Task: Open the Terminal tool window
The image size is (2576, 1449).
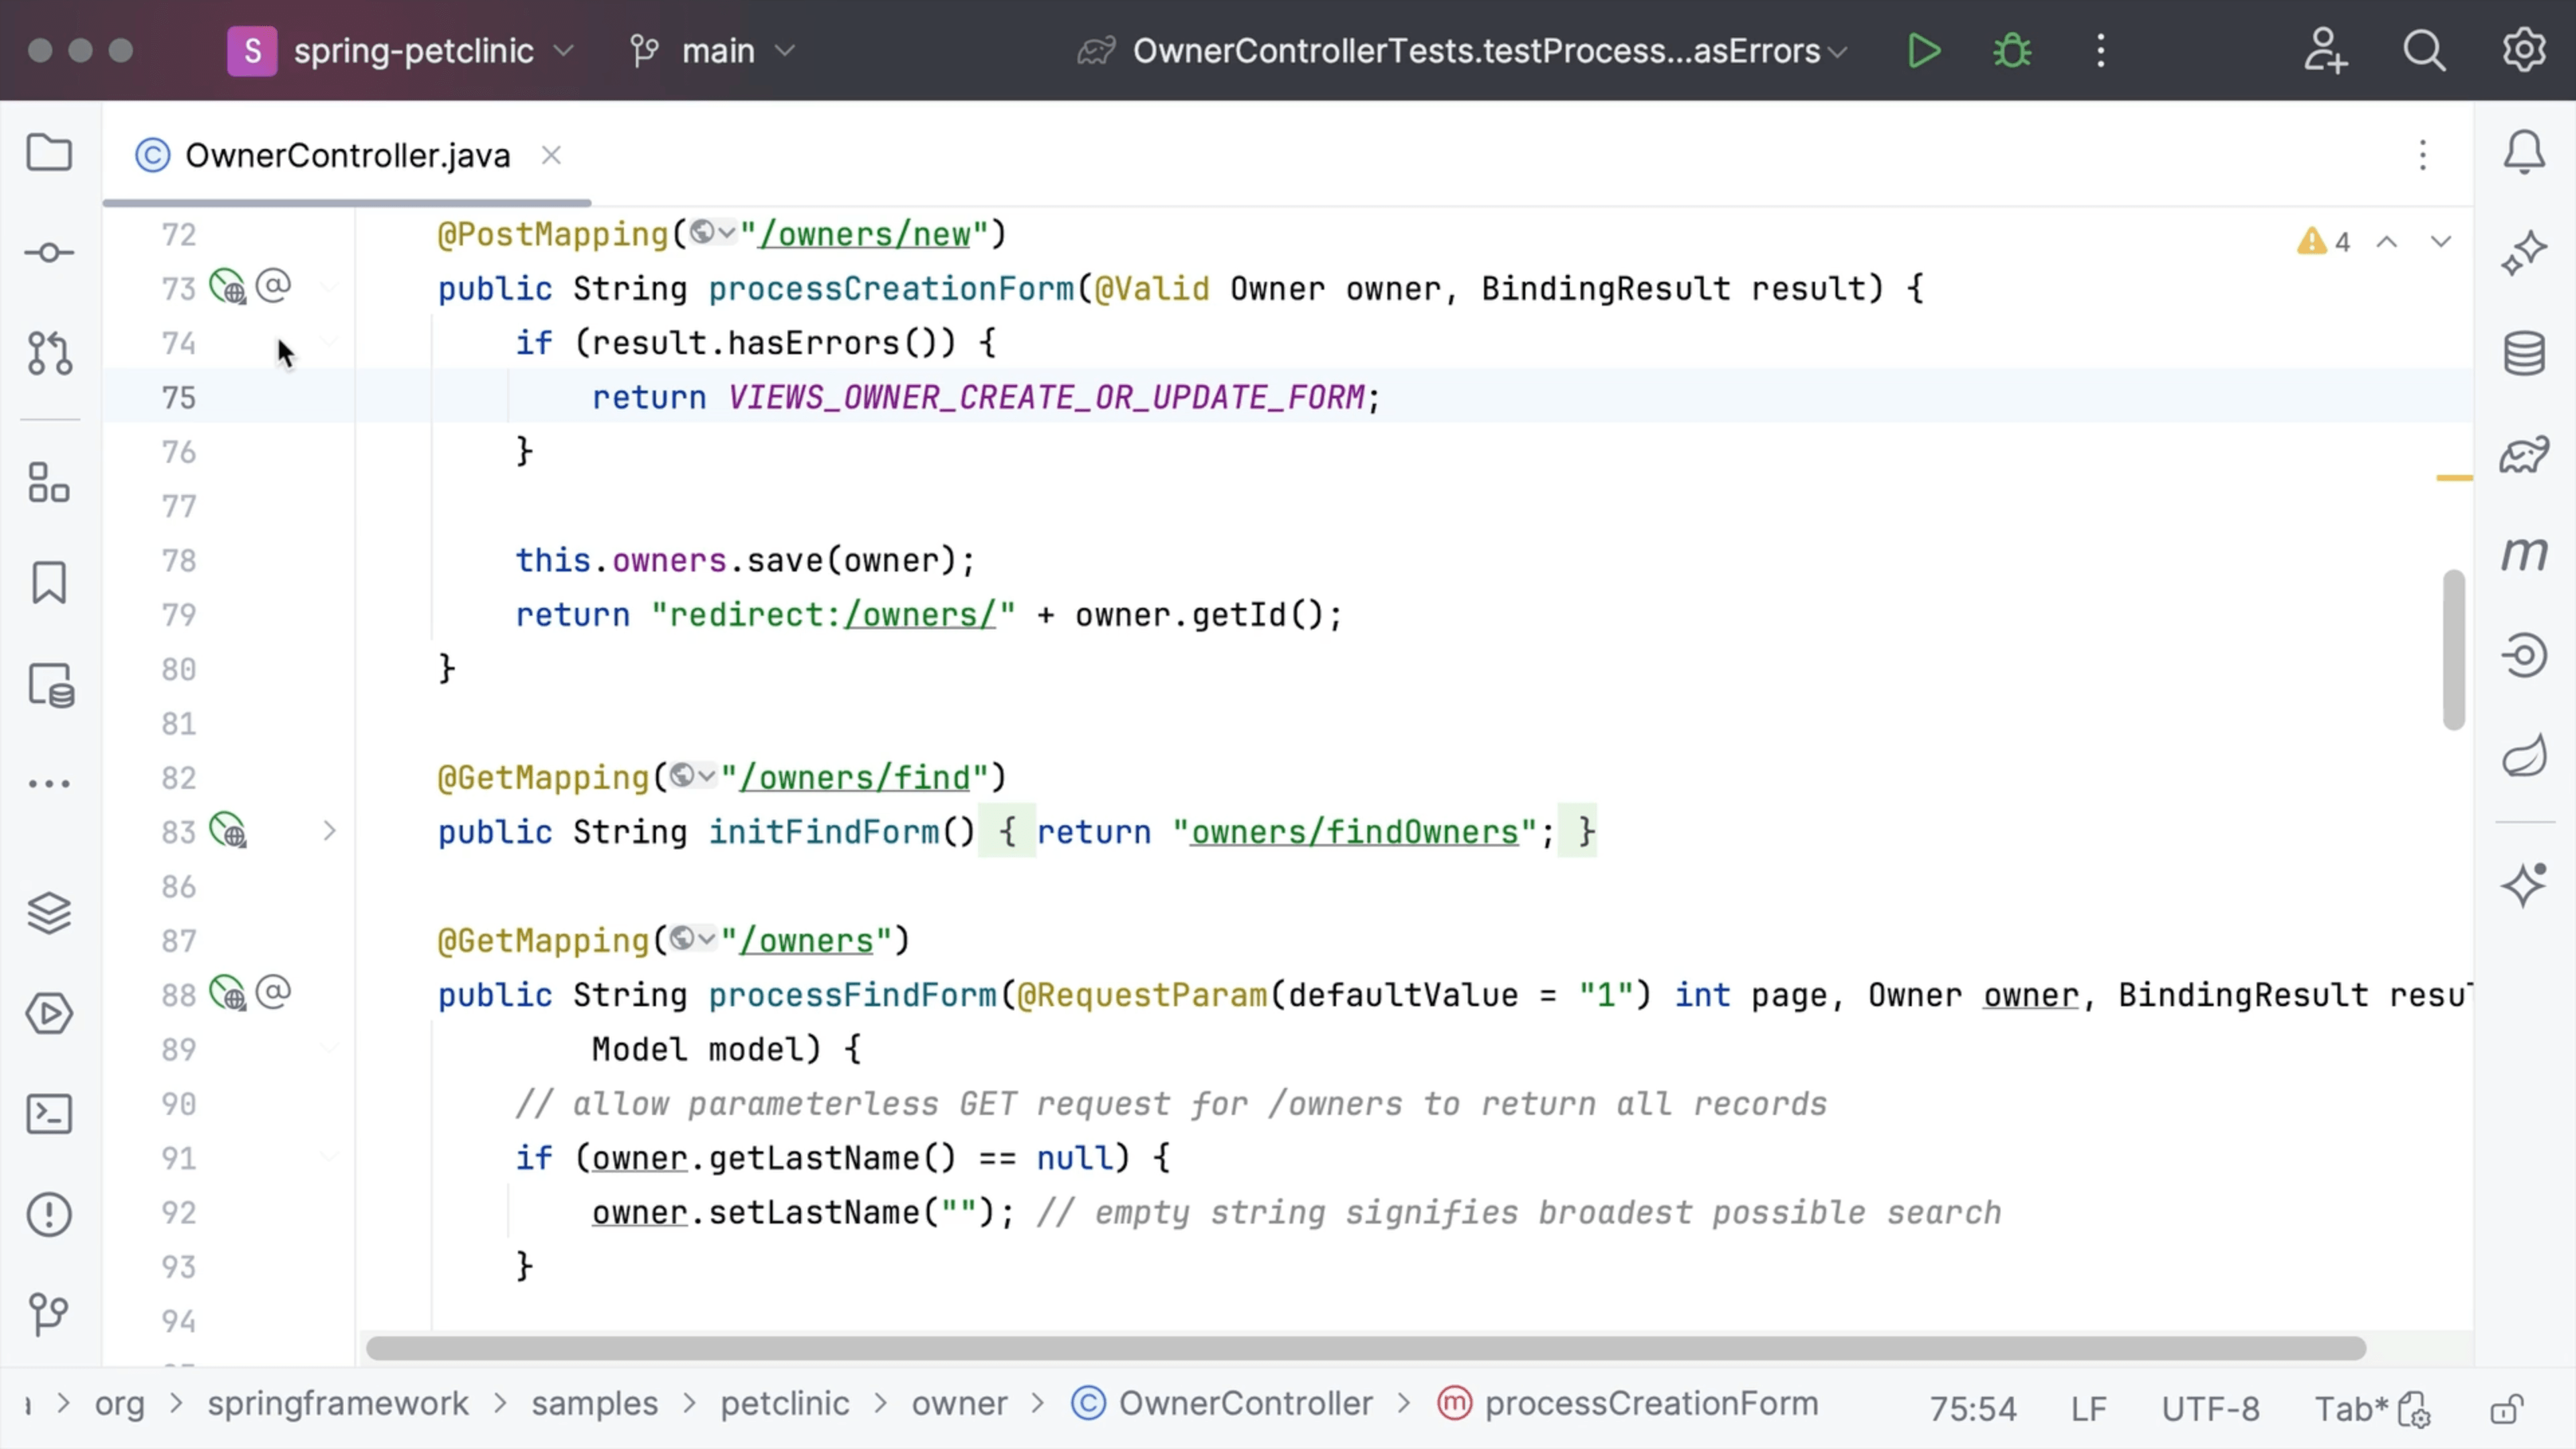Action: 48,1113
